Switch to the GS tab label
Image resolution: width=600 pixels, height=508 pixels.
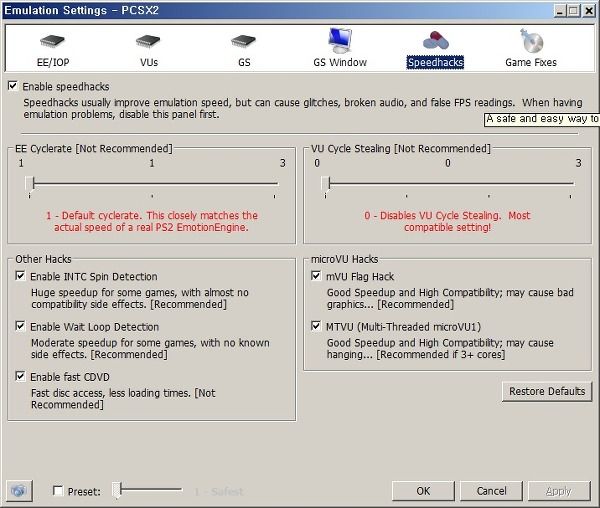click(244, 62)
